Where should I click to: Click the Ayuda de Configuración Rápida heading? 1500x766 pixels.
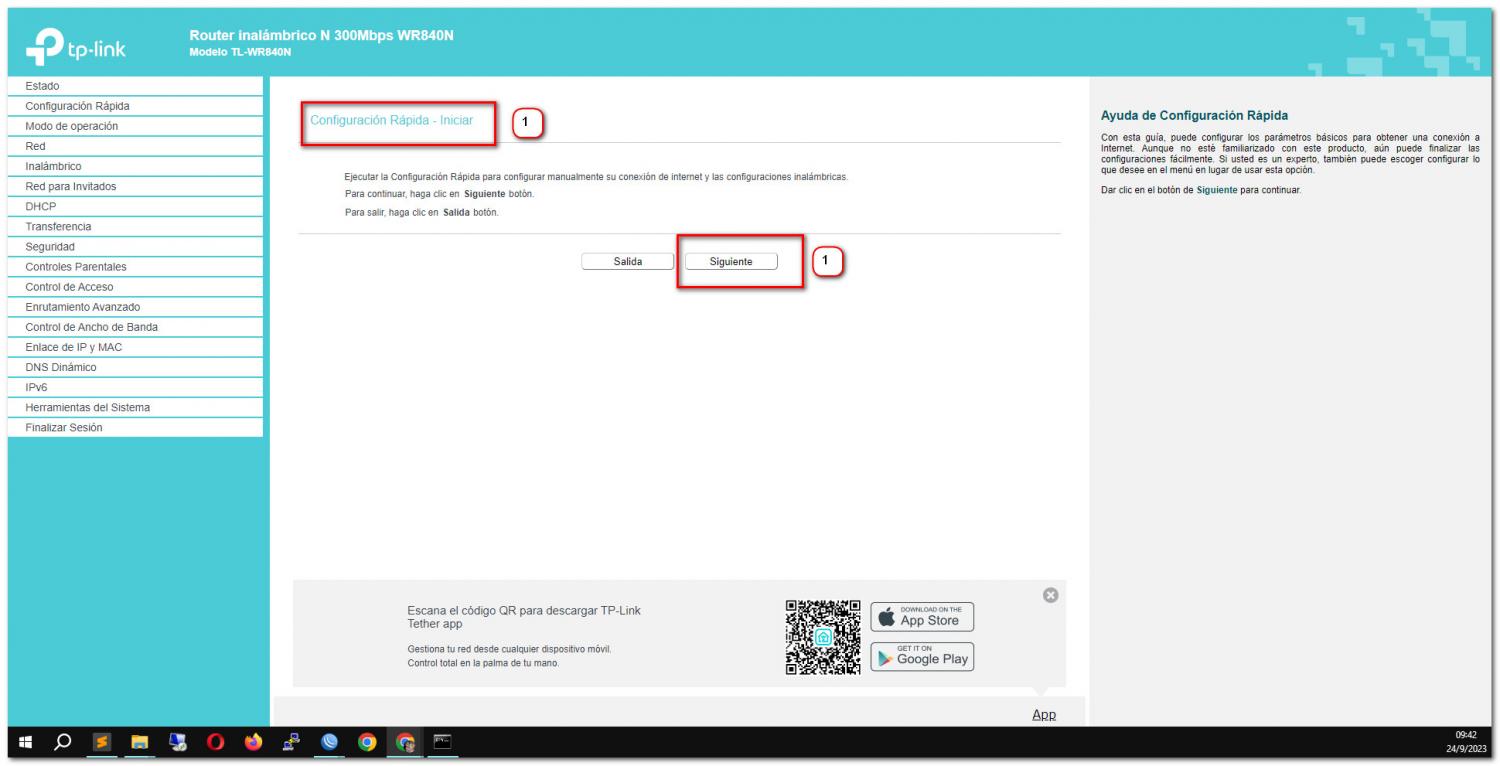[1194, 116]
